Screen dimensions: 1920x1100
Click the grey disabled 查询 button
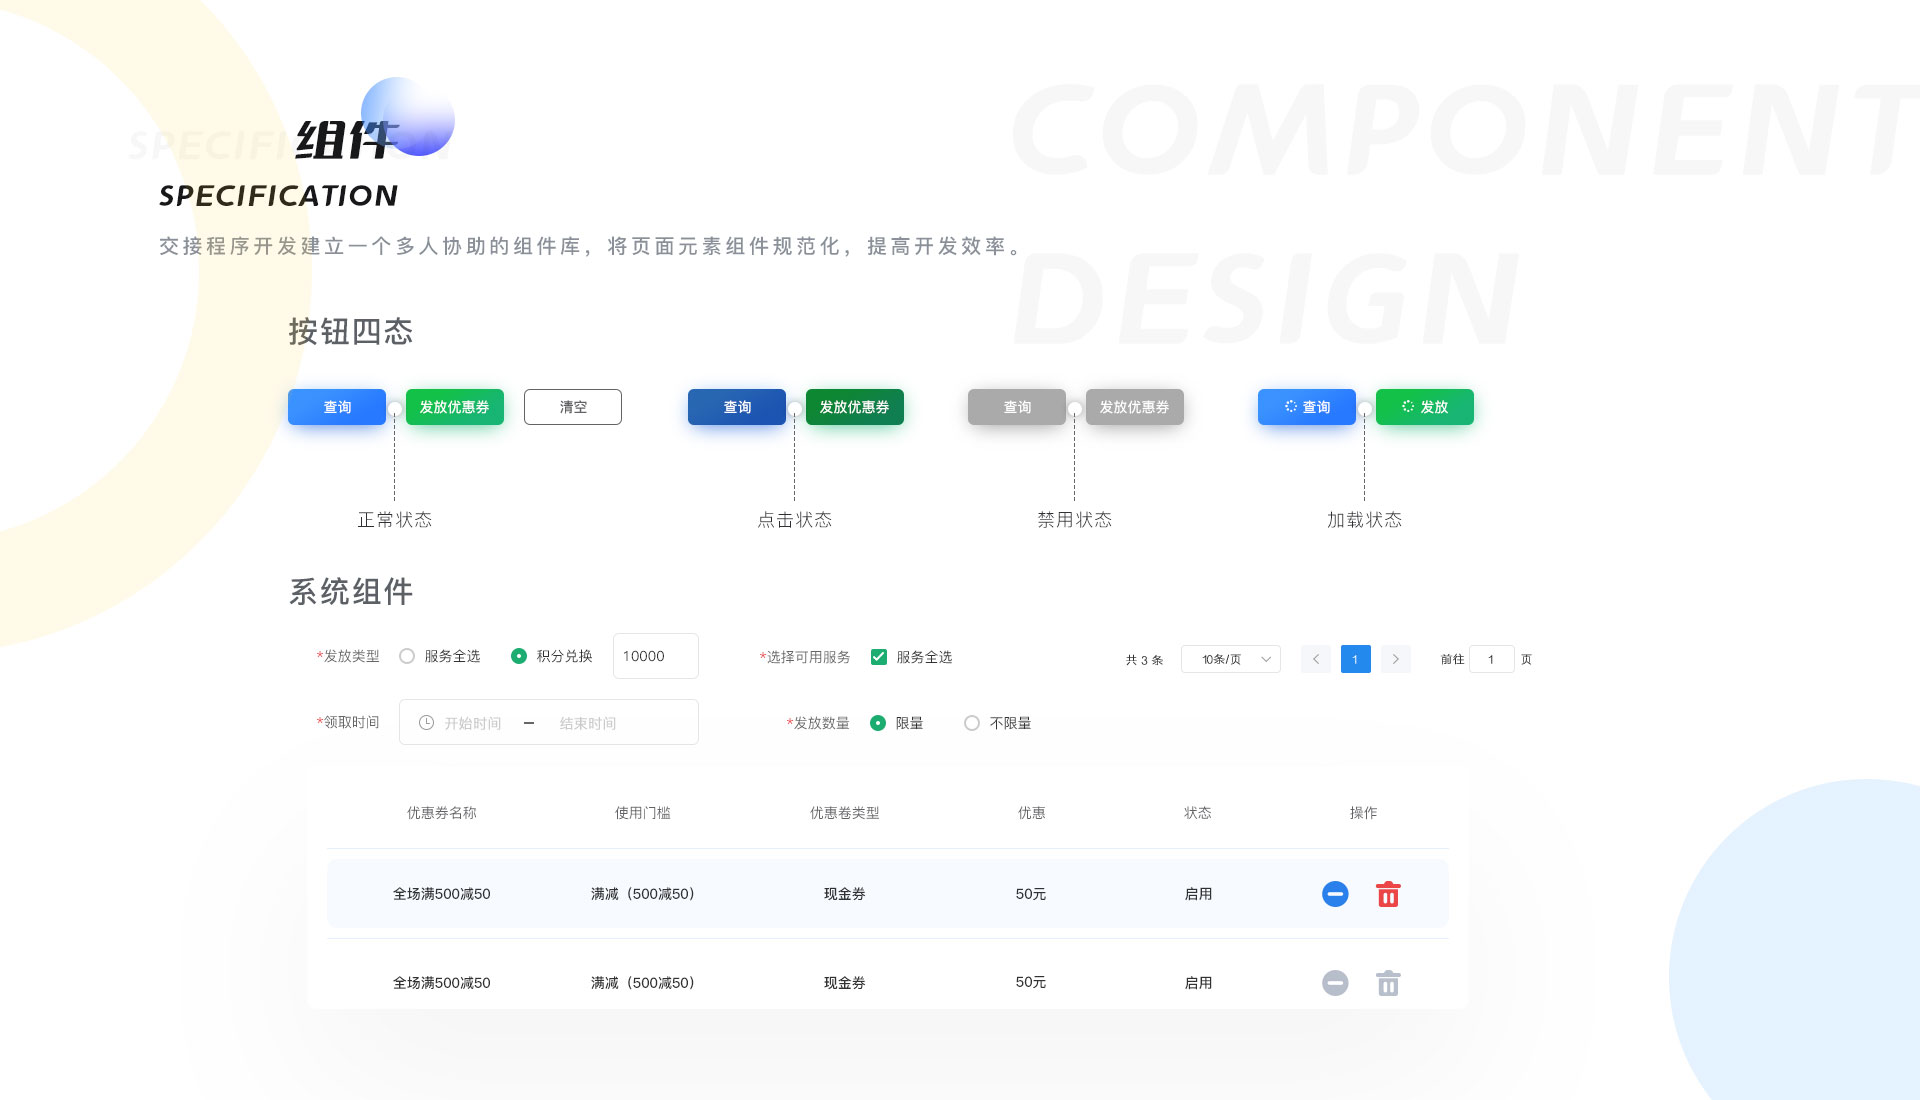1017,407
